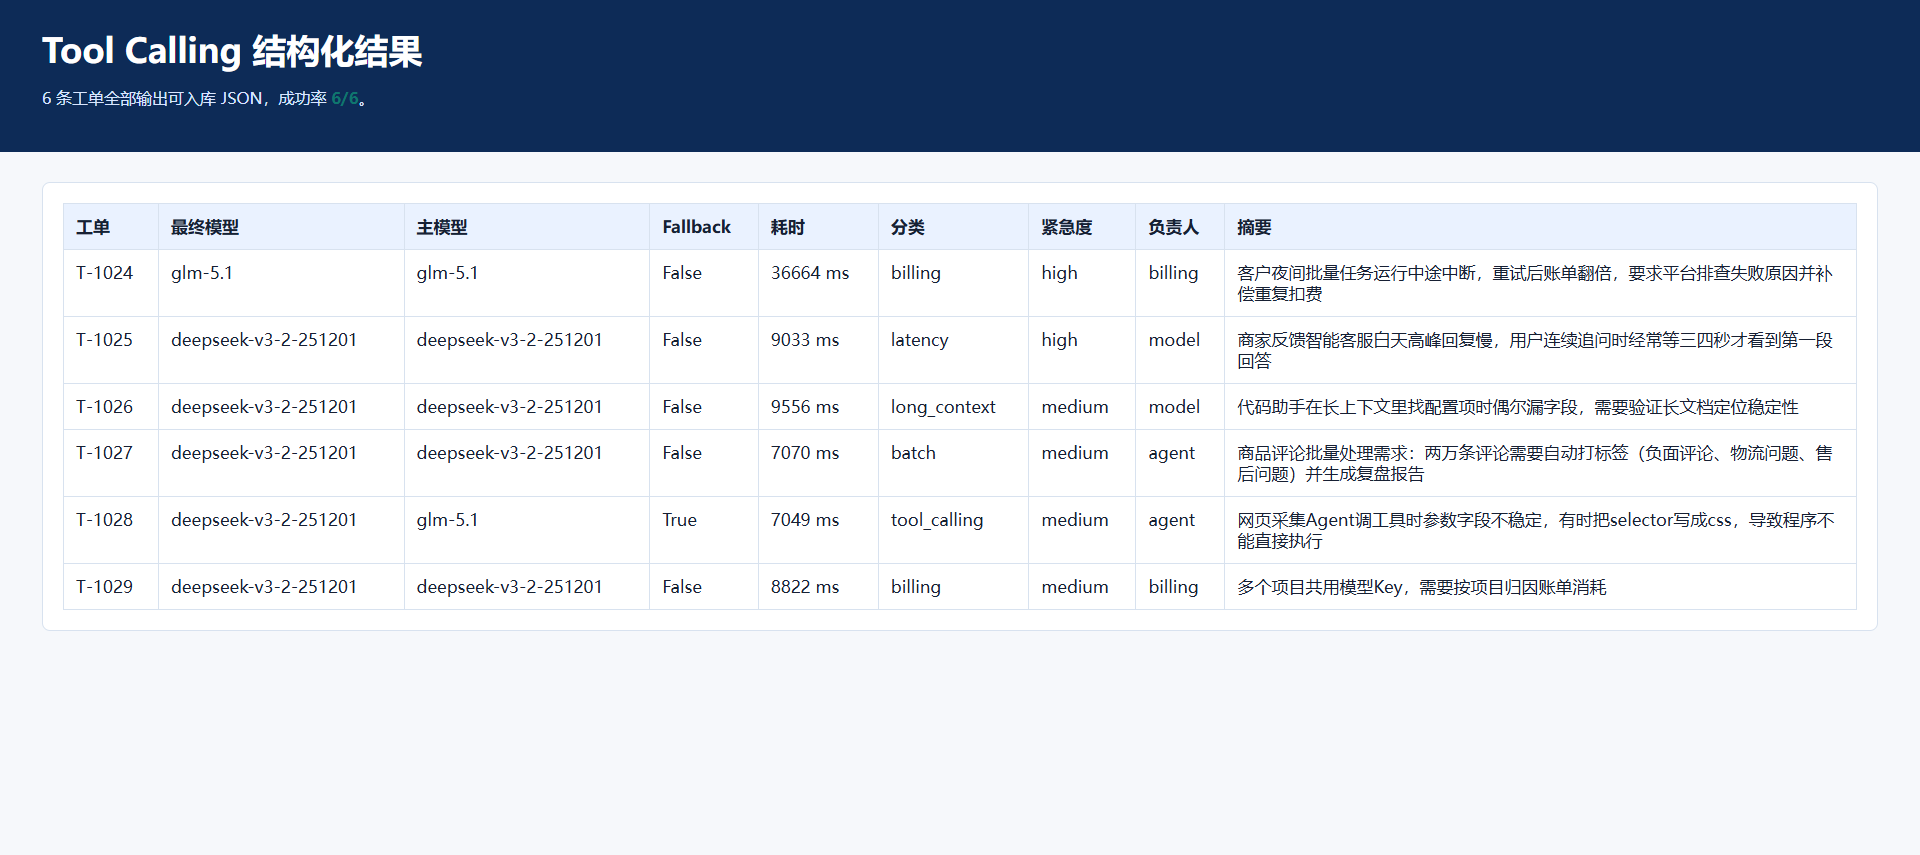
Task: Click summary starting '客户夜间批量任务运行中途中断'
Action: point(1535,283)
